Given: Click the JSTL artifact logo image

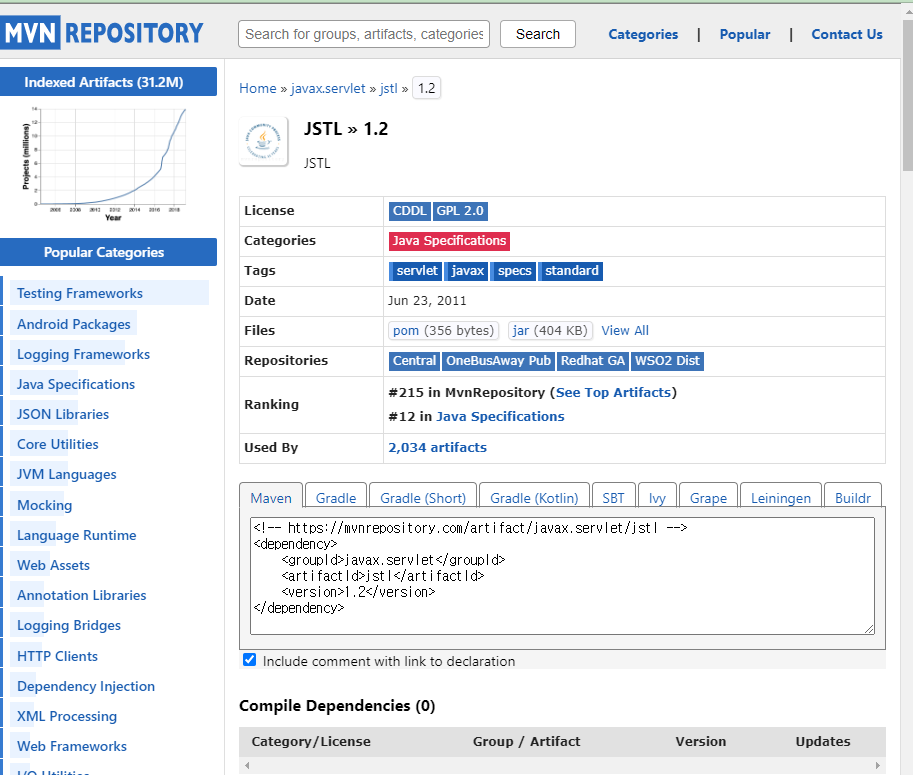Looking at the screenshot, I should point(263,141).
